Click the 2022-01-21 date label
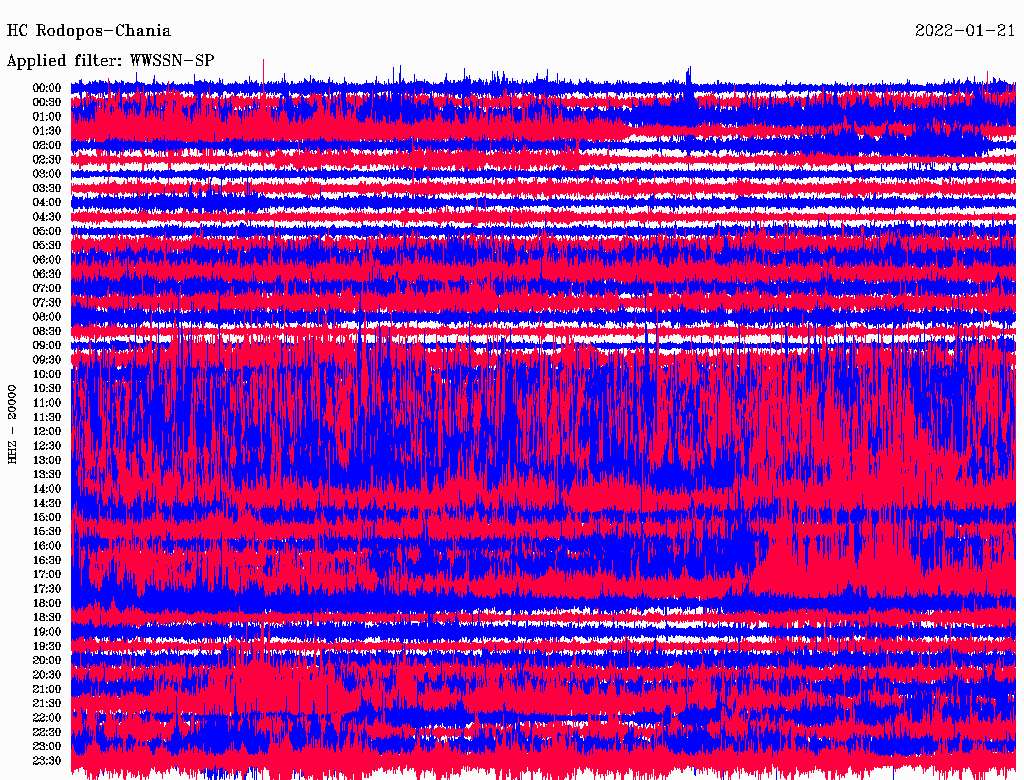The height and width of the screenshot is (780, 1024). pyautogui.click(x=965, y=31)
